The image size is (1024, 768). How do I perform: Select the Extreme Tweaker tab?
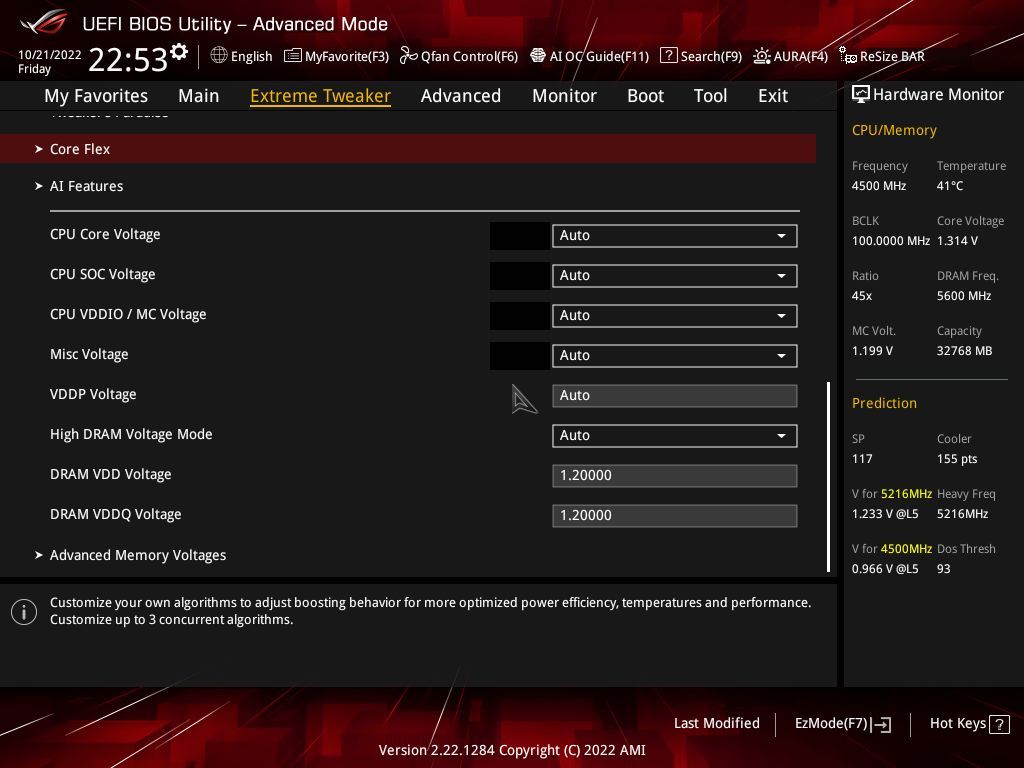coord(320,96)
